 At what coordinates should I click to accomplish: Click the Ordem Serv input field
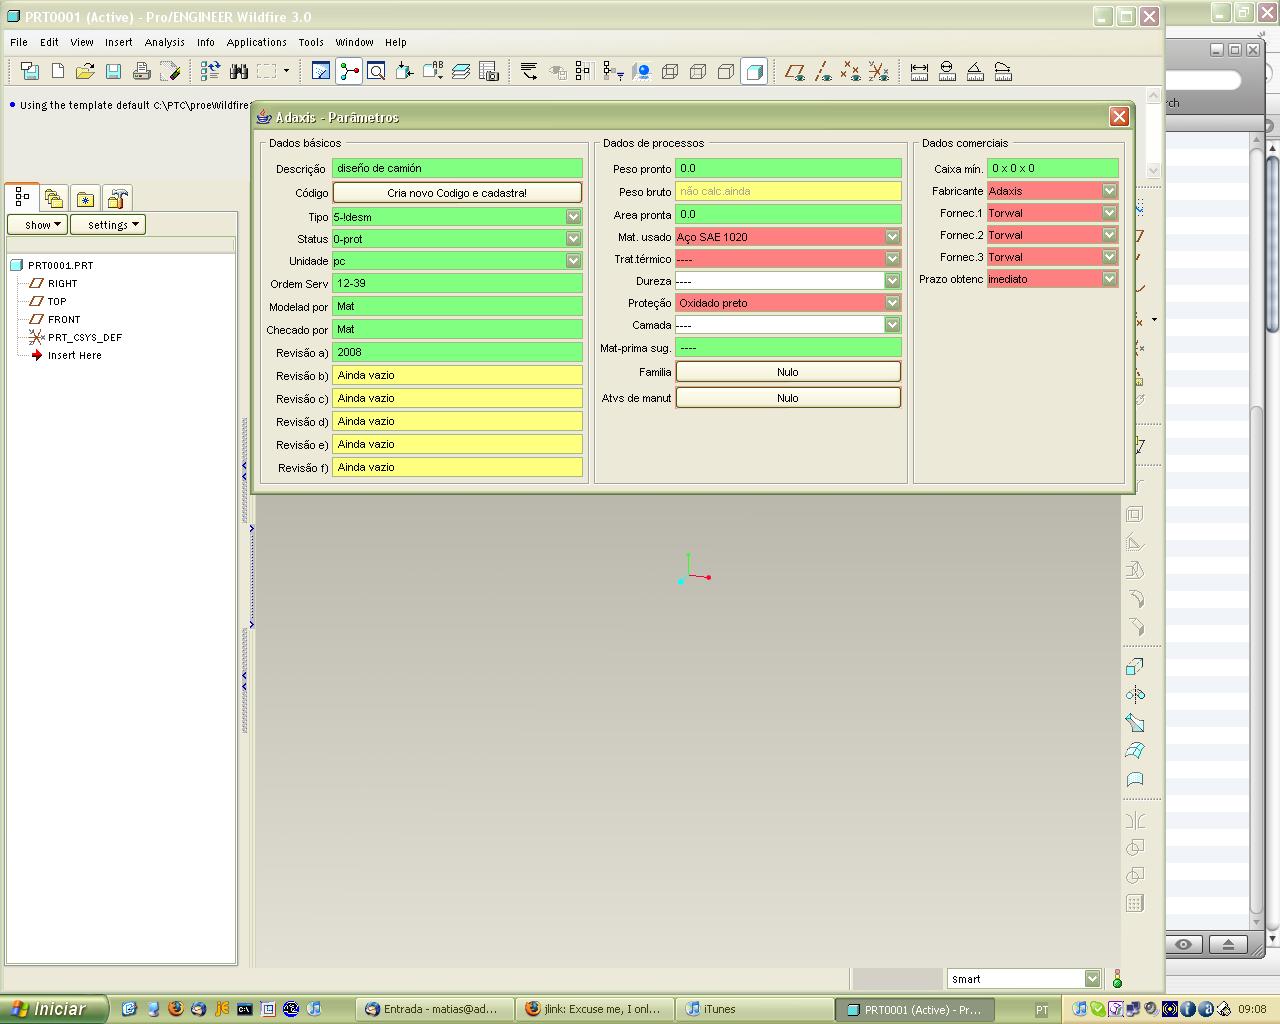[x=457, y=283]
